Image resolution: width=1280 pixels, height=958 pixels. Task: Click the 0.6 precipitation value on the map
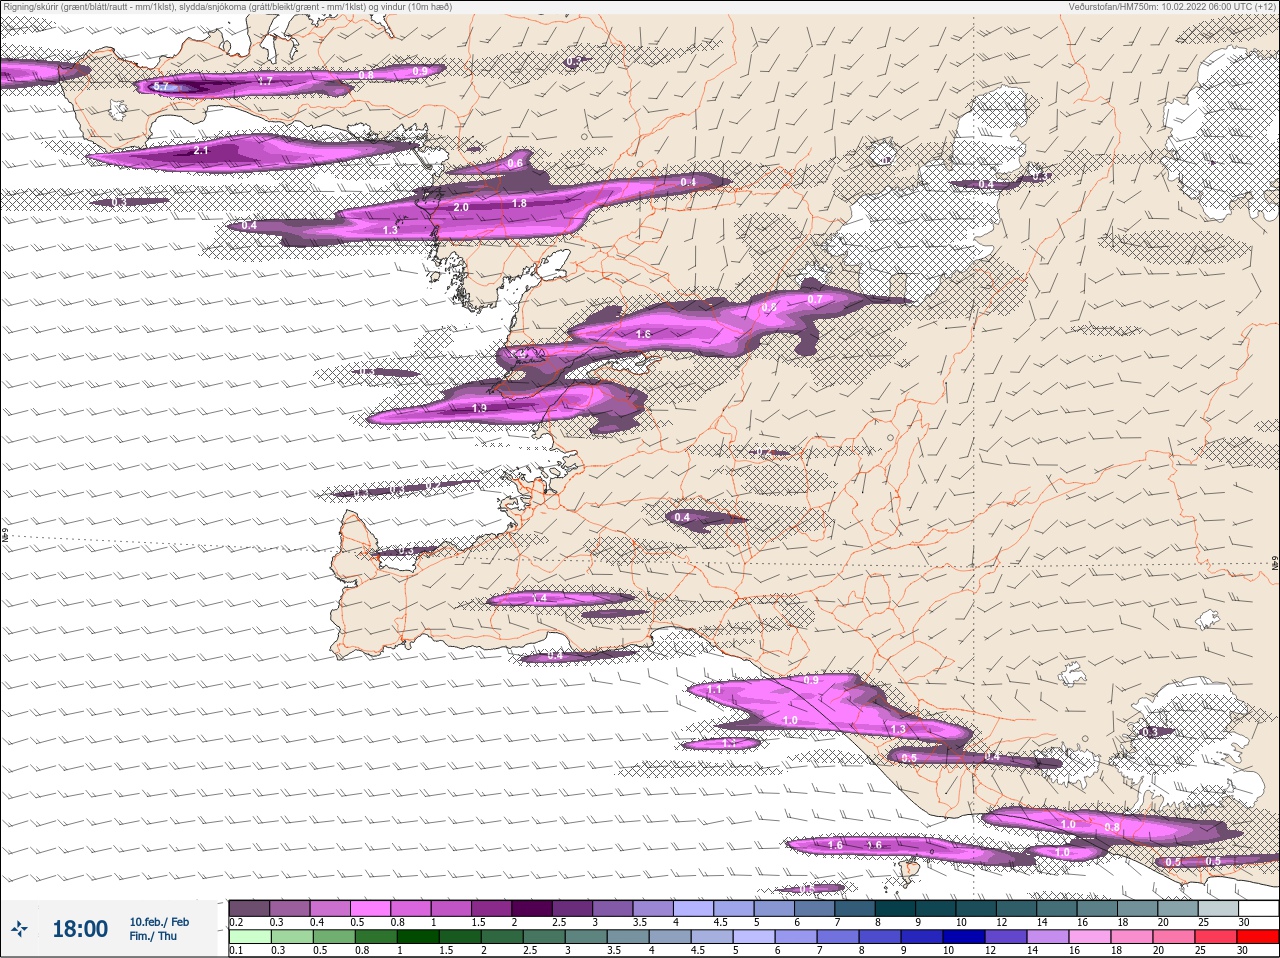tap(516, 163)
